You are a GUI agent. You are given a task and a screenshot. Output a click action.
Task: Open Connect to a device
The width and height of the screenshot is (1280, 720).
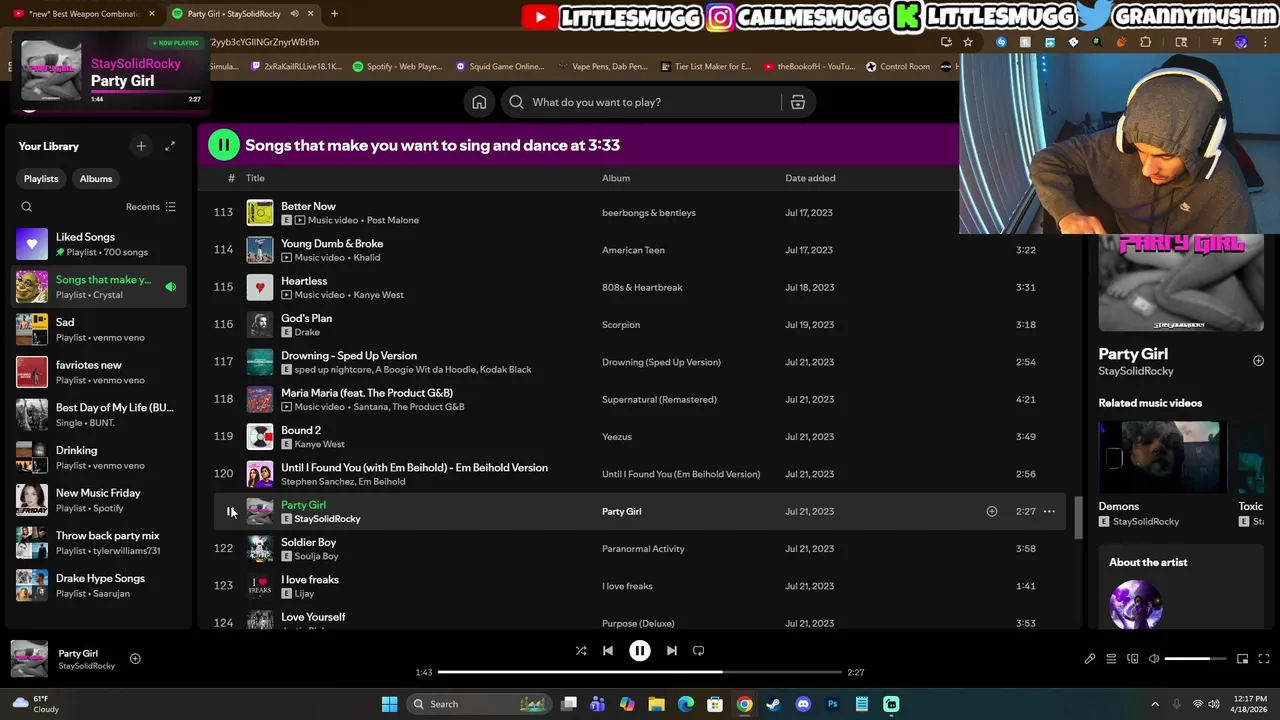tap(1133, 659)
